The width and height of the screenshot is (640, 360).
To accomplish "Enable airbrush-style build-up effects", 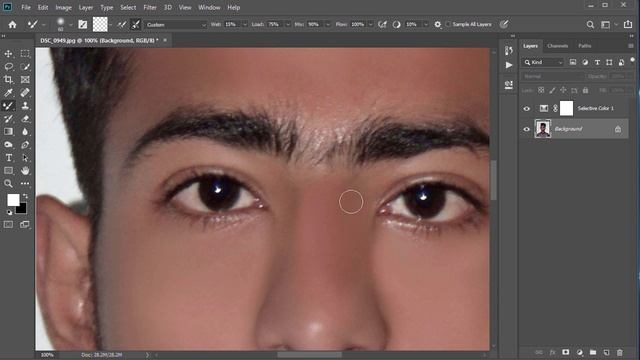I will (x=382, y=24).
